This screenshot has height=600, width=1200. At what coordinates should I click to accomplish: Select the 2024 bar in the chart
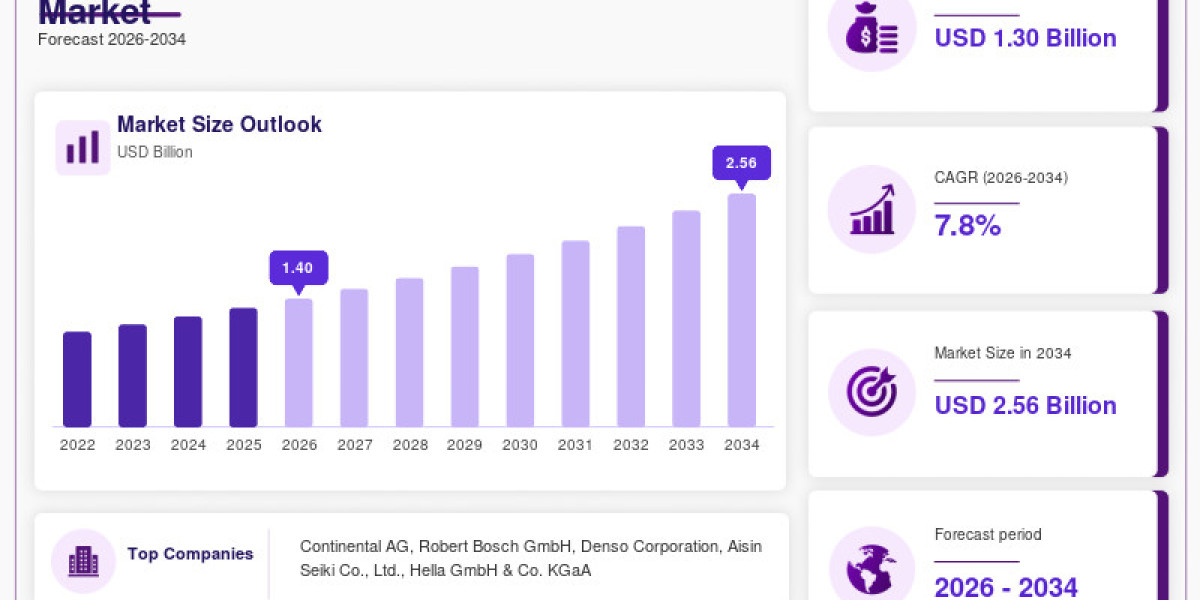coord(188,372)
